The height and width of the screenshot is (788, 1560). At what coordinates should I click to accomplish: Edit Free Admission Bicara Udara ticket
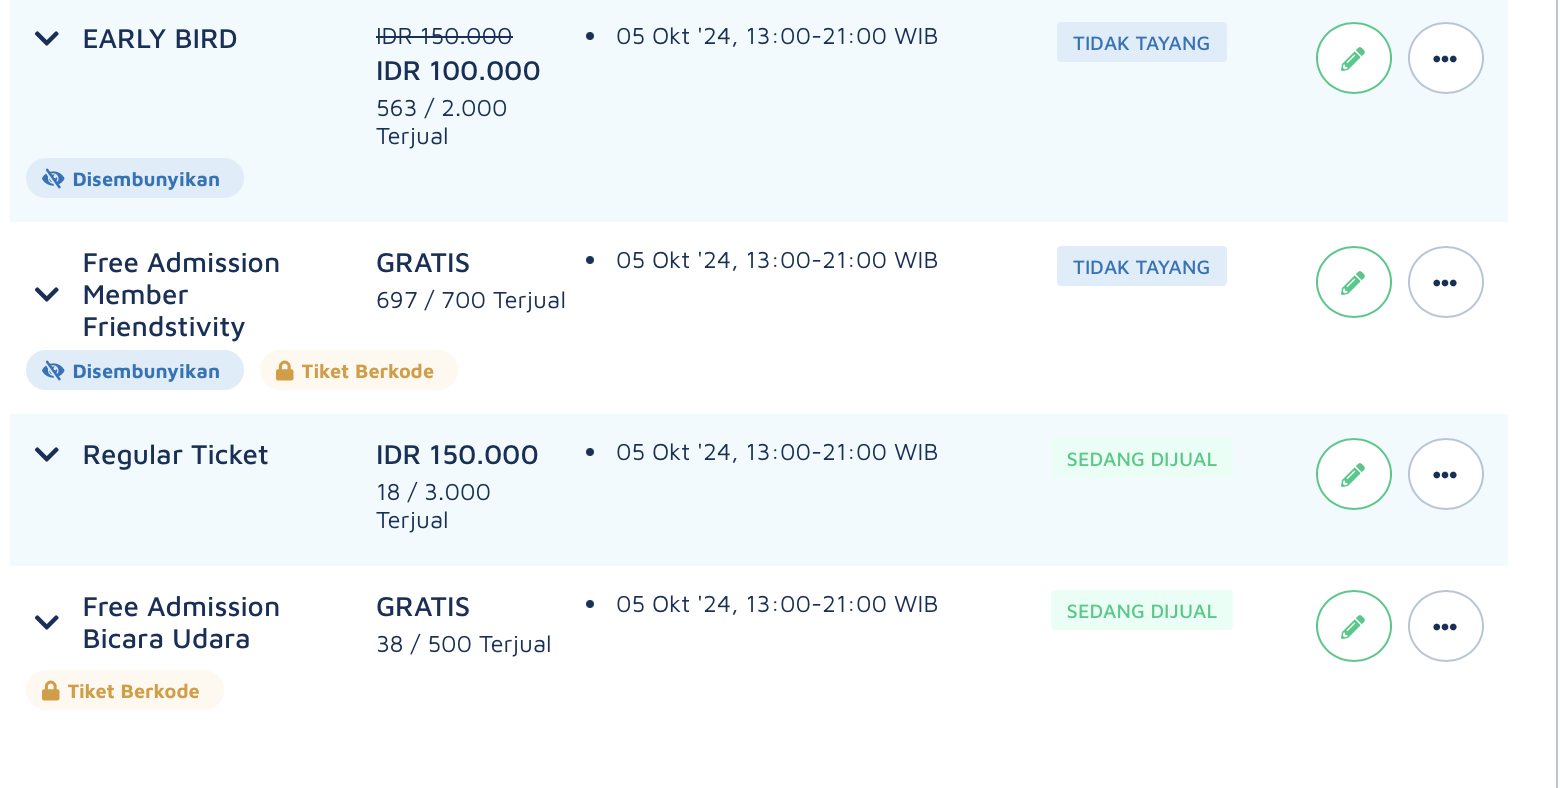pyautogui.click(x=1353, y=626)
